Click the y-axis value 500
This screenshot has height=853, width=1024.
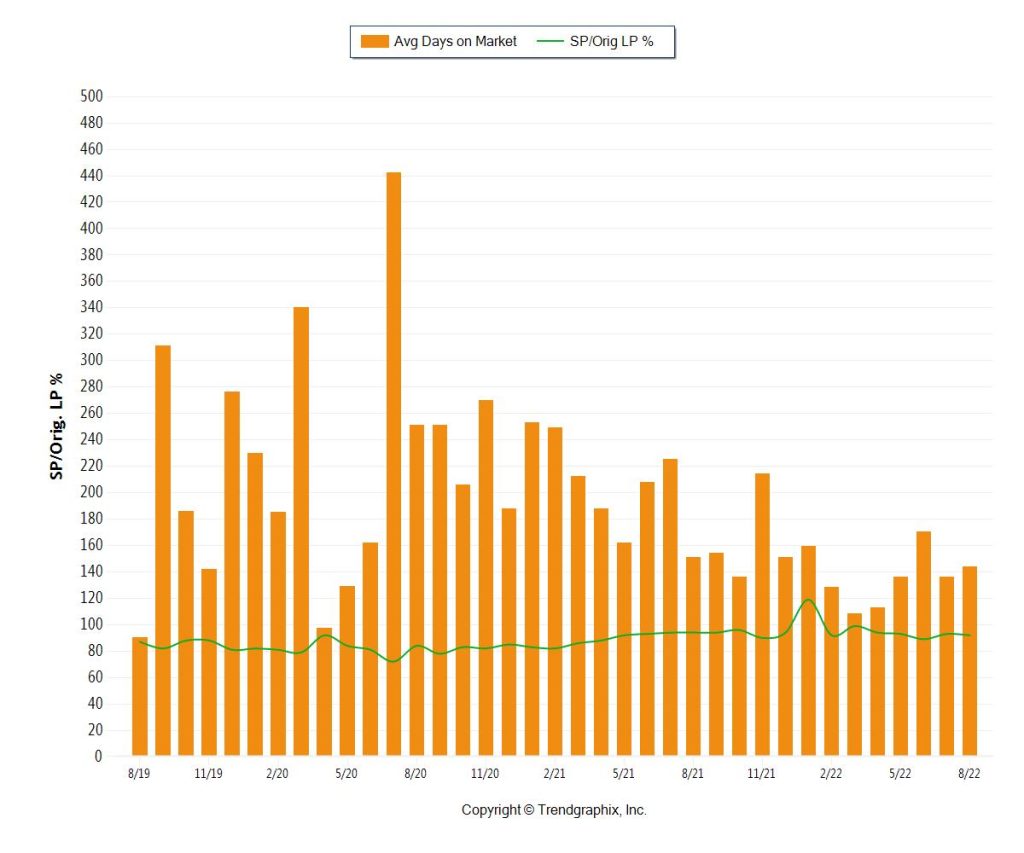pos(91,97)
